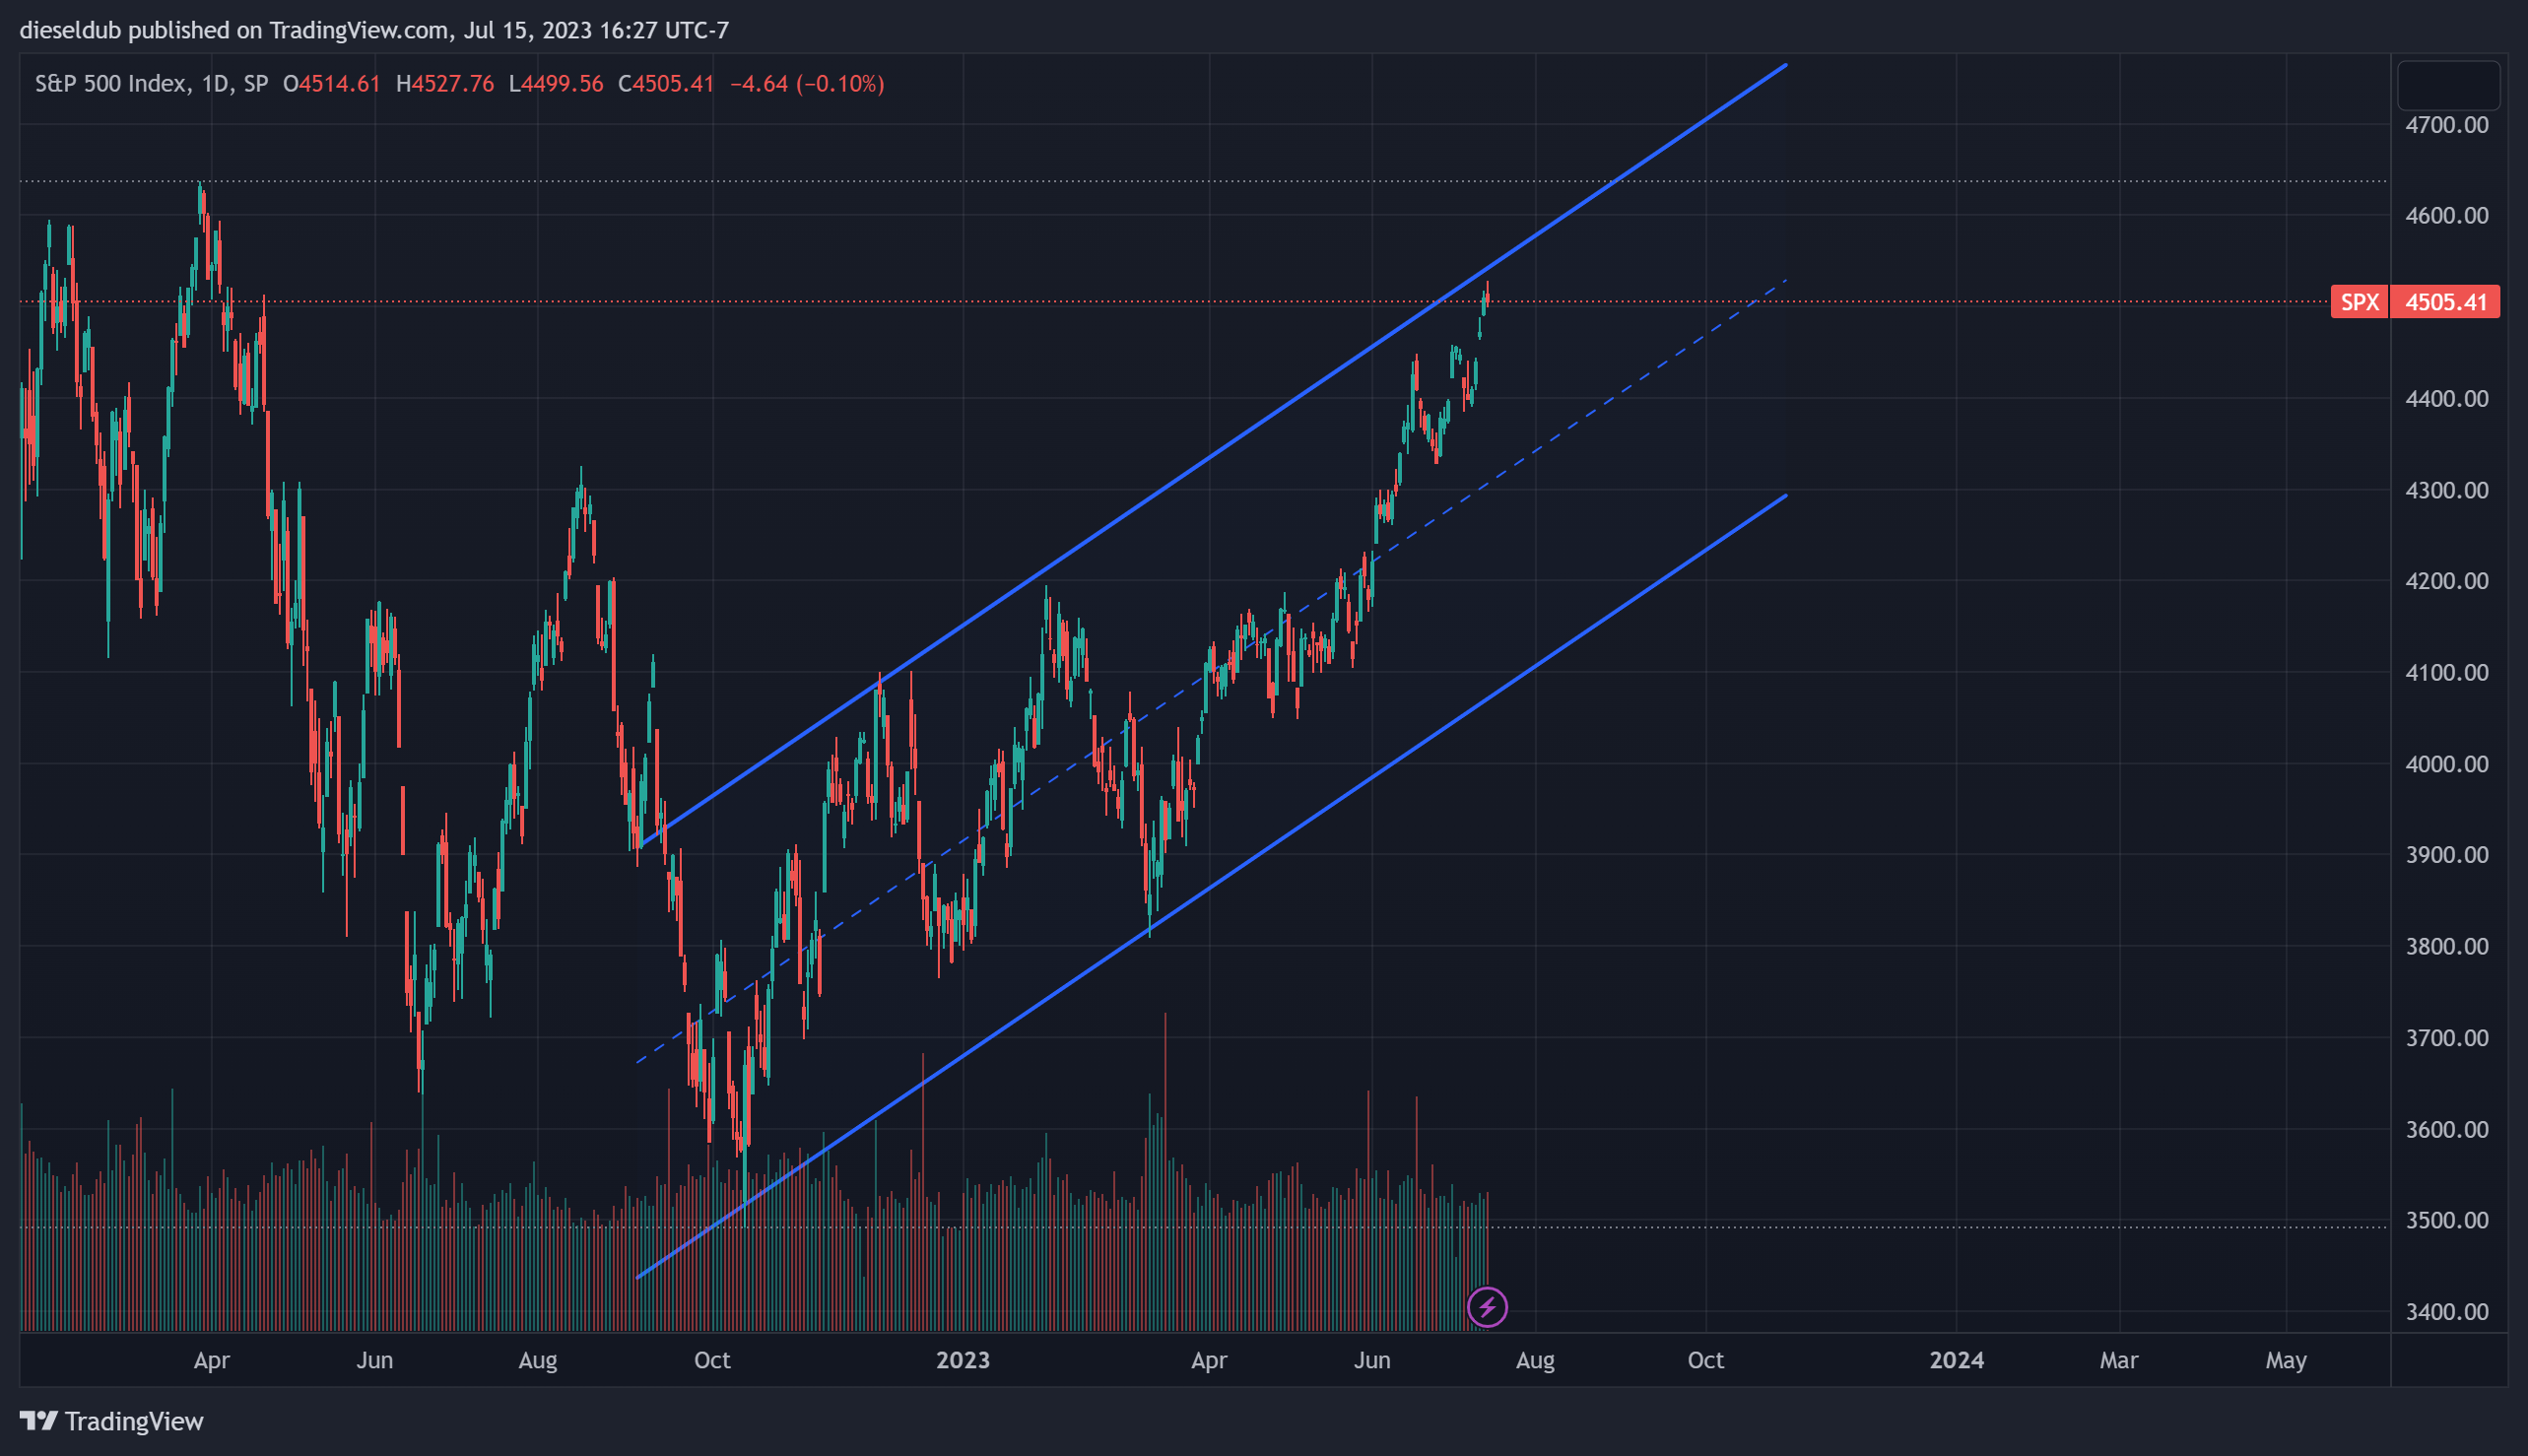Click the 1D interval label
The height and width of the screenshot is (1456, 2528).
pyautogui.click(x=214, y=84)
